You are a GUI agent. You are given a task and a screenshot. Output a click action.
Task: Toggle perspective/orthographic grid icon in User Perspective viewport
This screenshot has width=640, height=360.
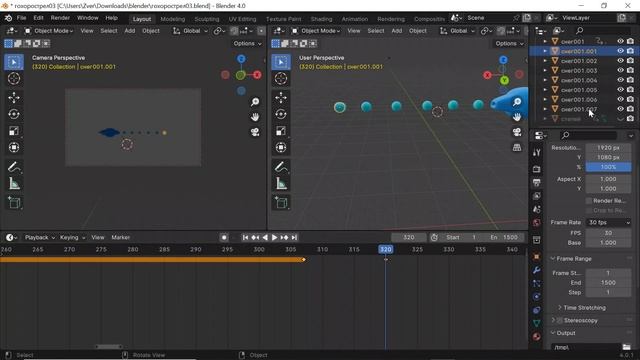tap(517, 147)
